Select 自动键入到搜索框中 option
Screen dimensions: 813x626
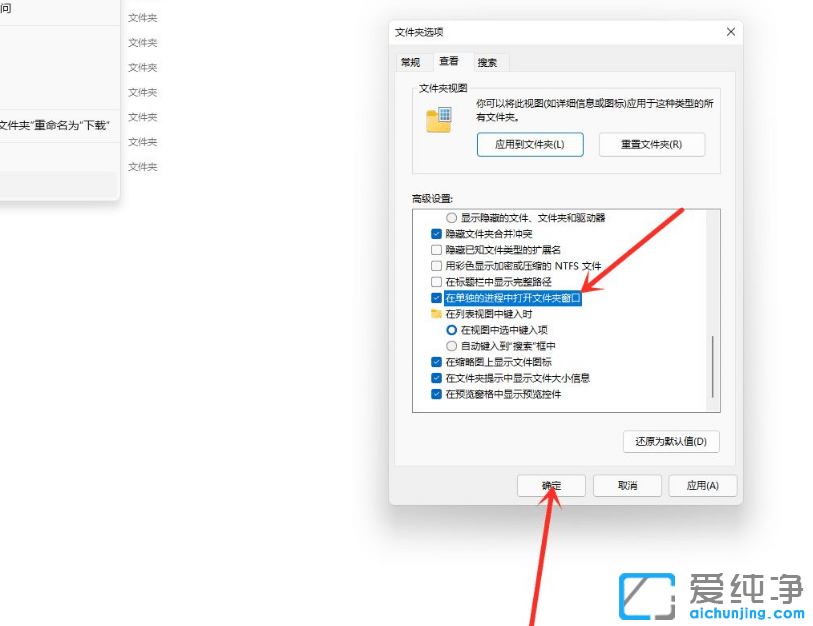pyautogui.click(x=452, y=346)
